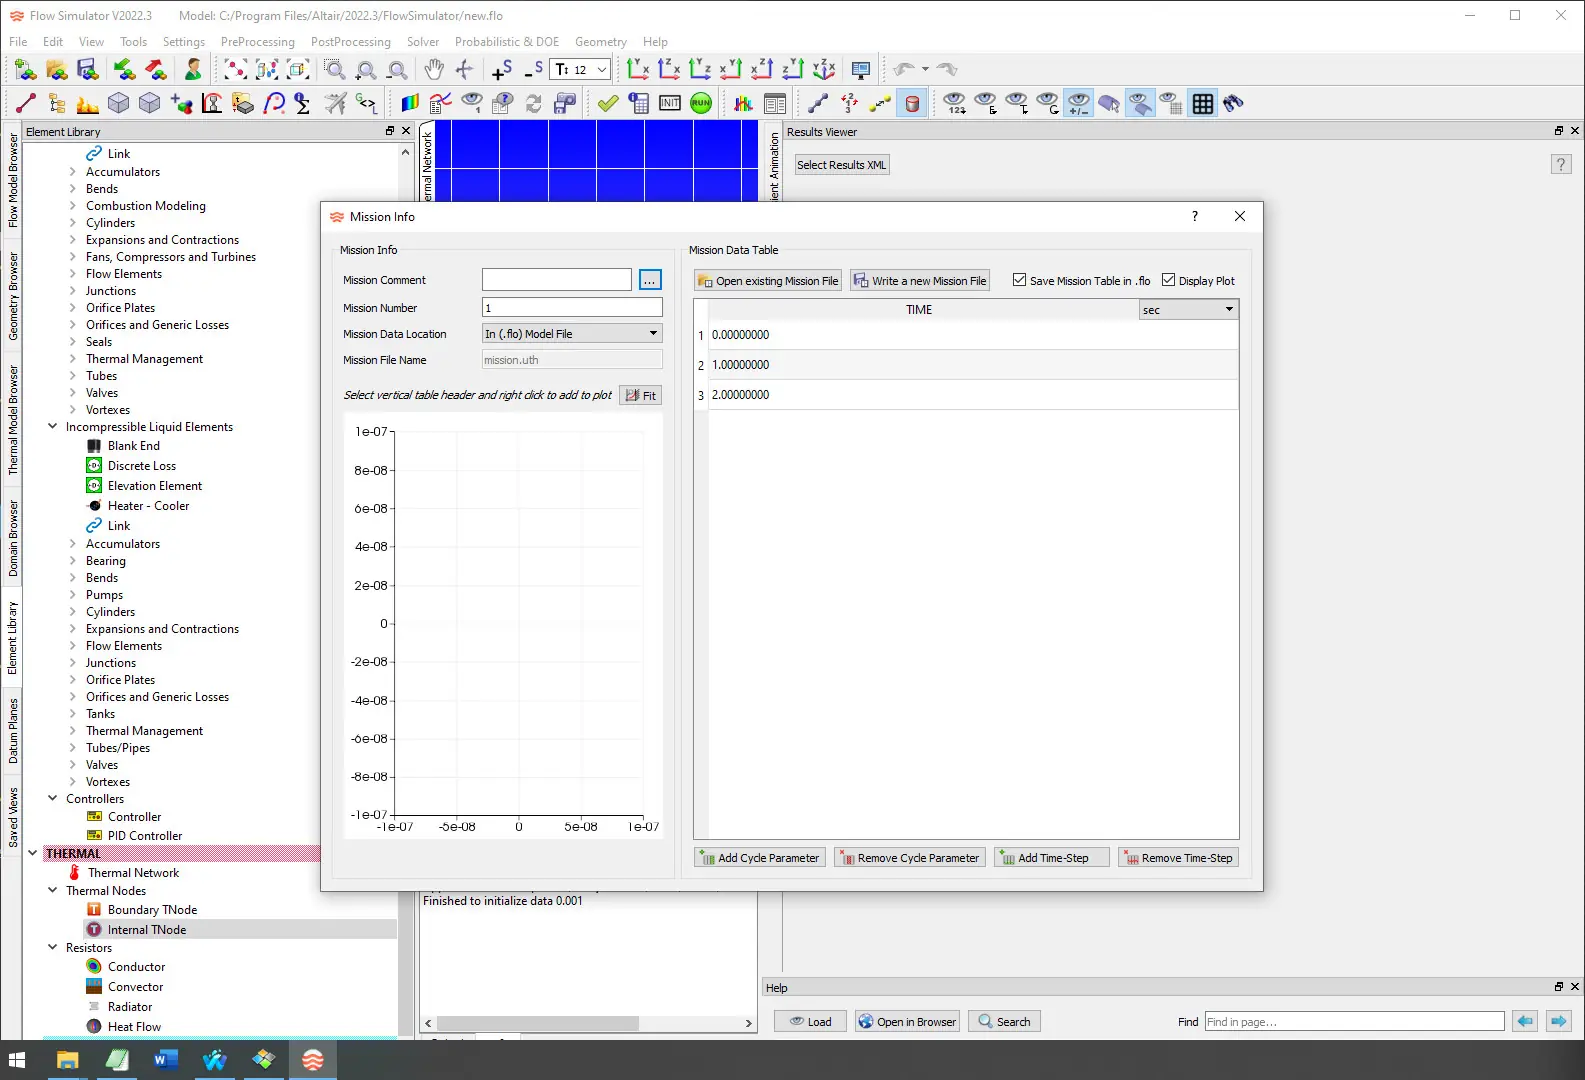
Task: Toggle the grid display icon
Action: coord(1202,103)
